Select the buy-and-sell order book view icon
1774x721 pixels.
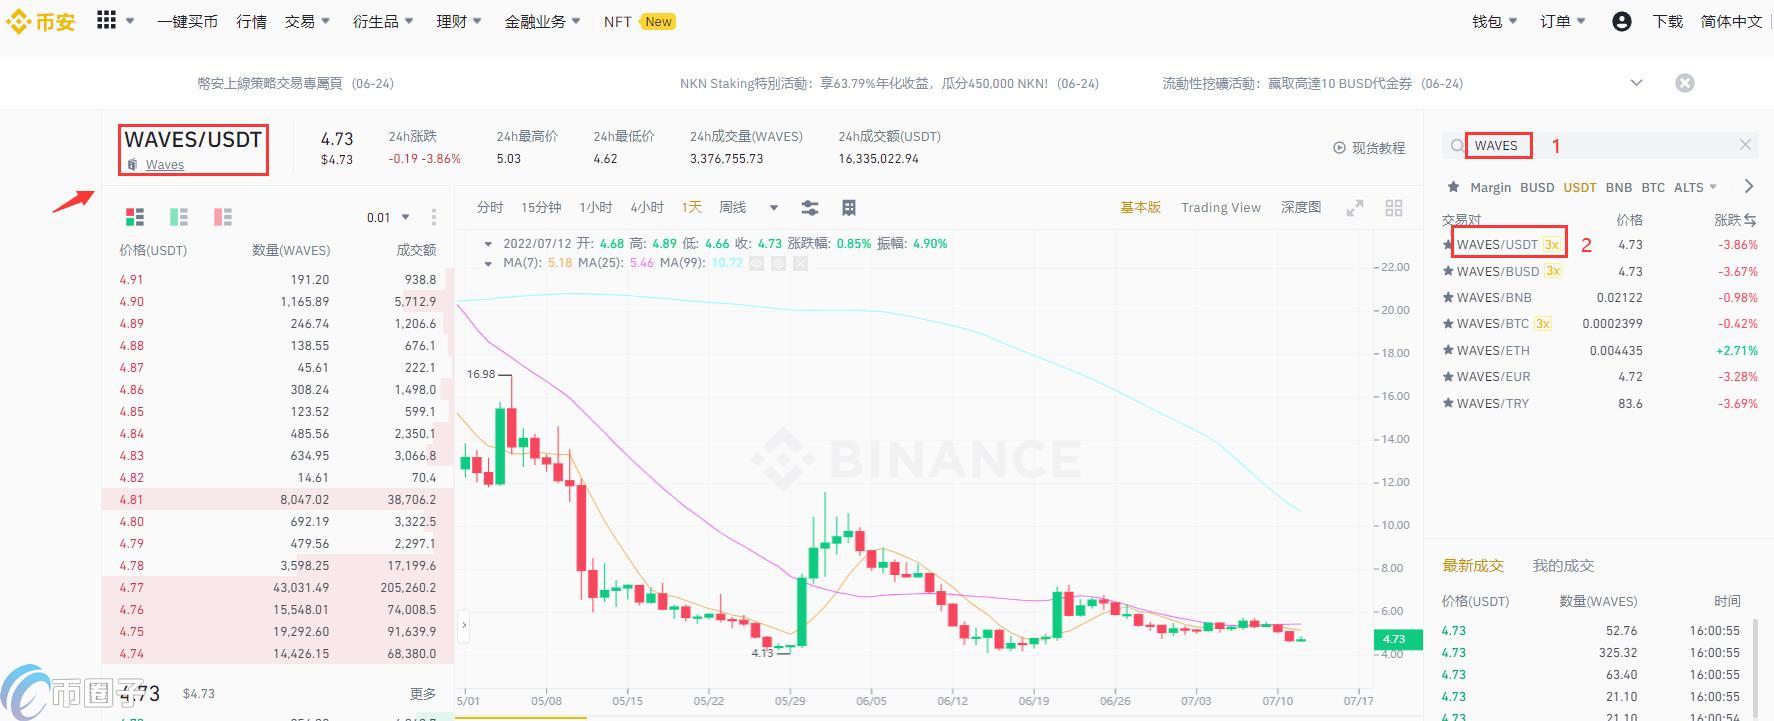point(135,217)
